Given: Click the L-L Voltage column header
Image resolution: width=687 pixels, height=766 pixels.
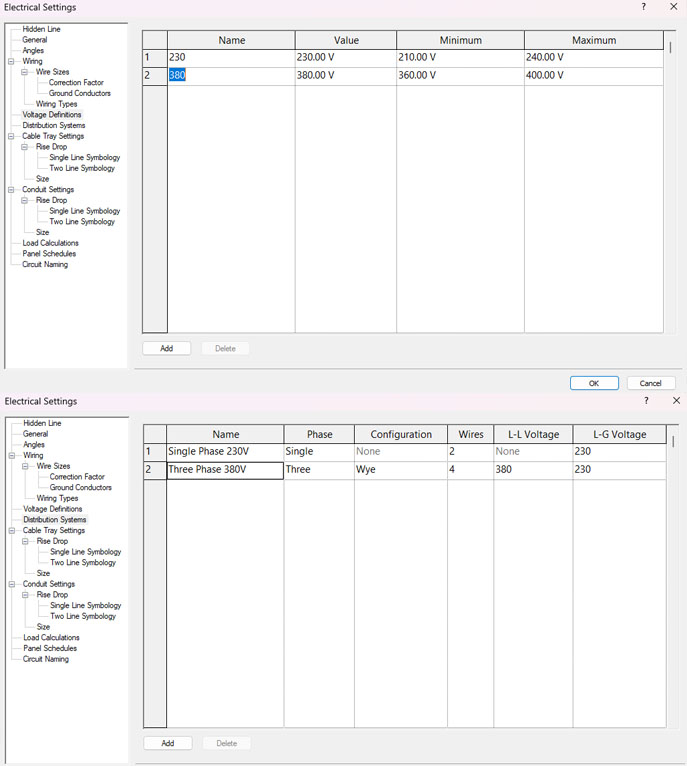Looking at the screenshot, I should pos(532,435).
